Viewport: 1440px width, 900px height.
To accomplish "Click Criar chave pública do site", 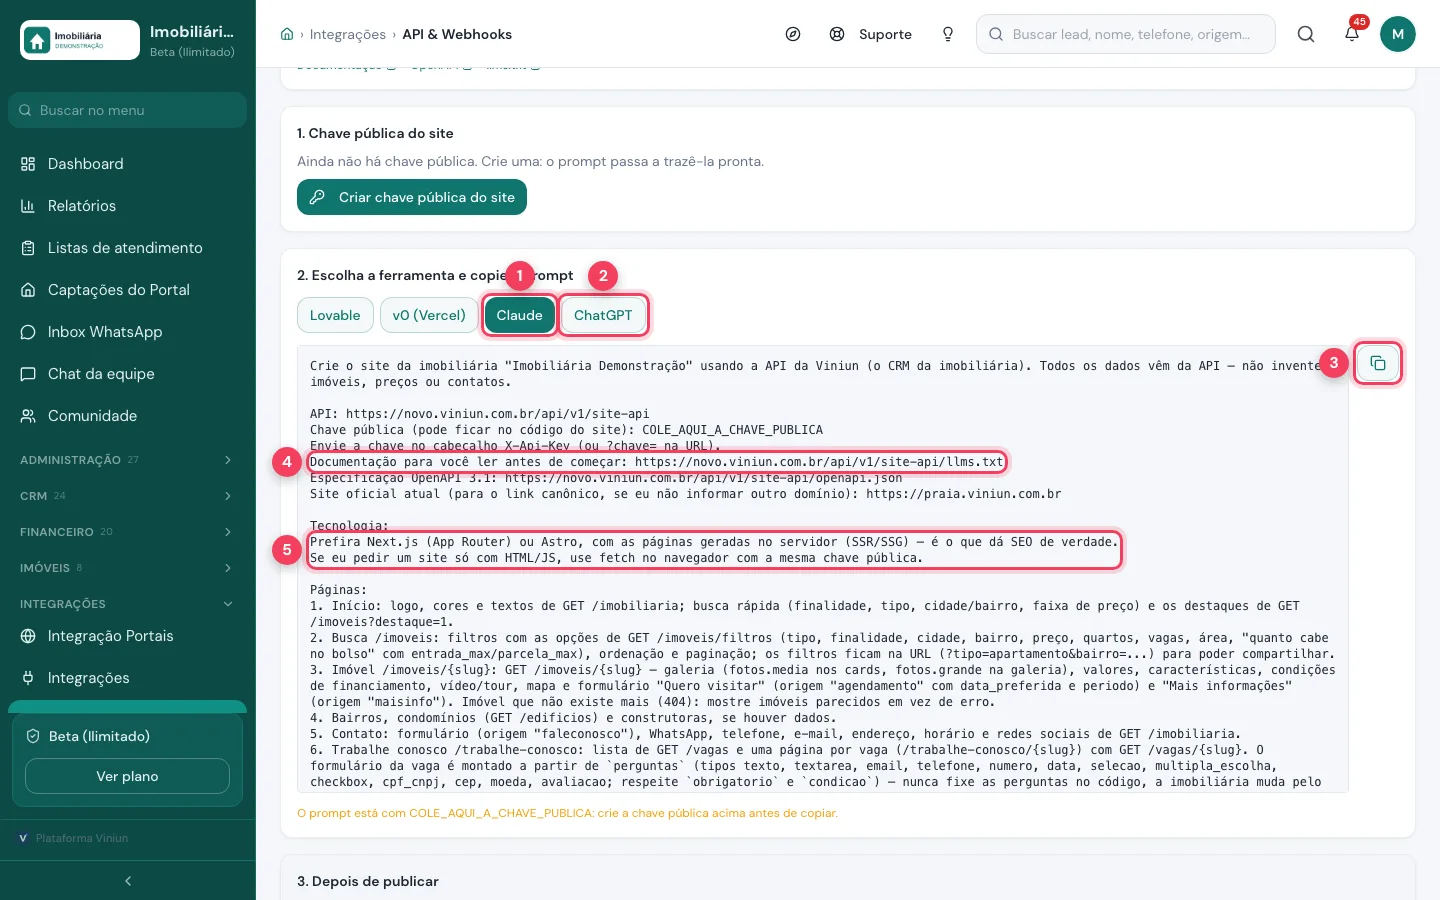I will (412, 197).
